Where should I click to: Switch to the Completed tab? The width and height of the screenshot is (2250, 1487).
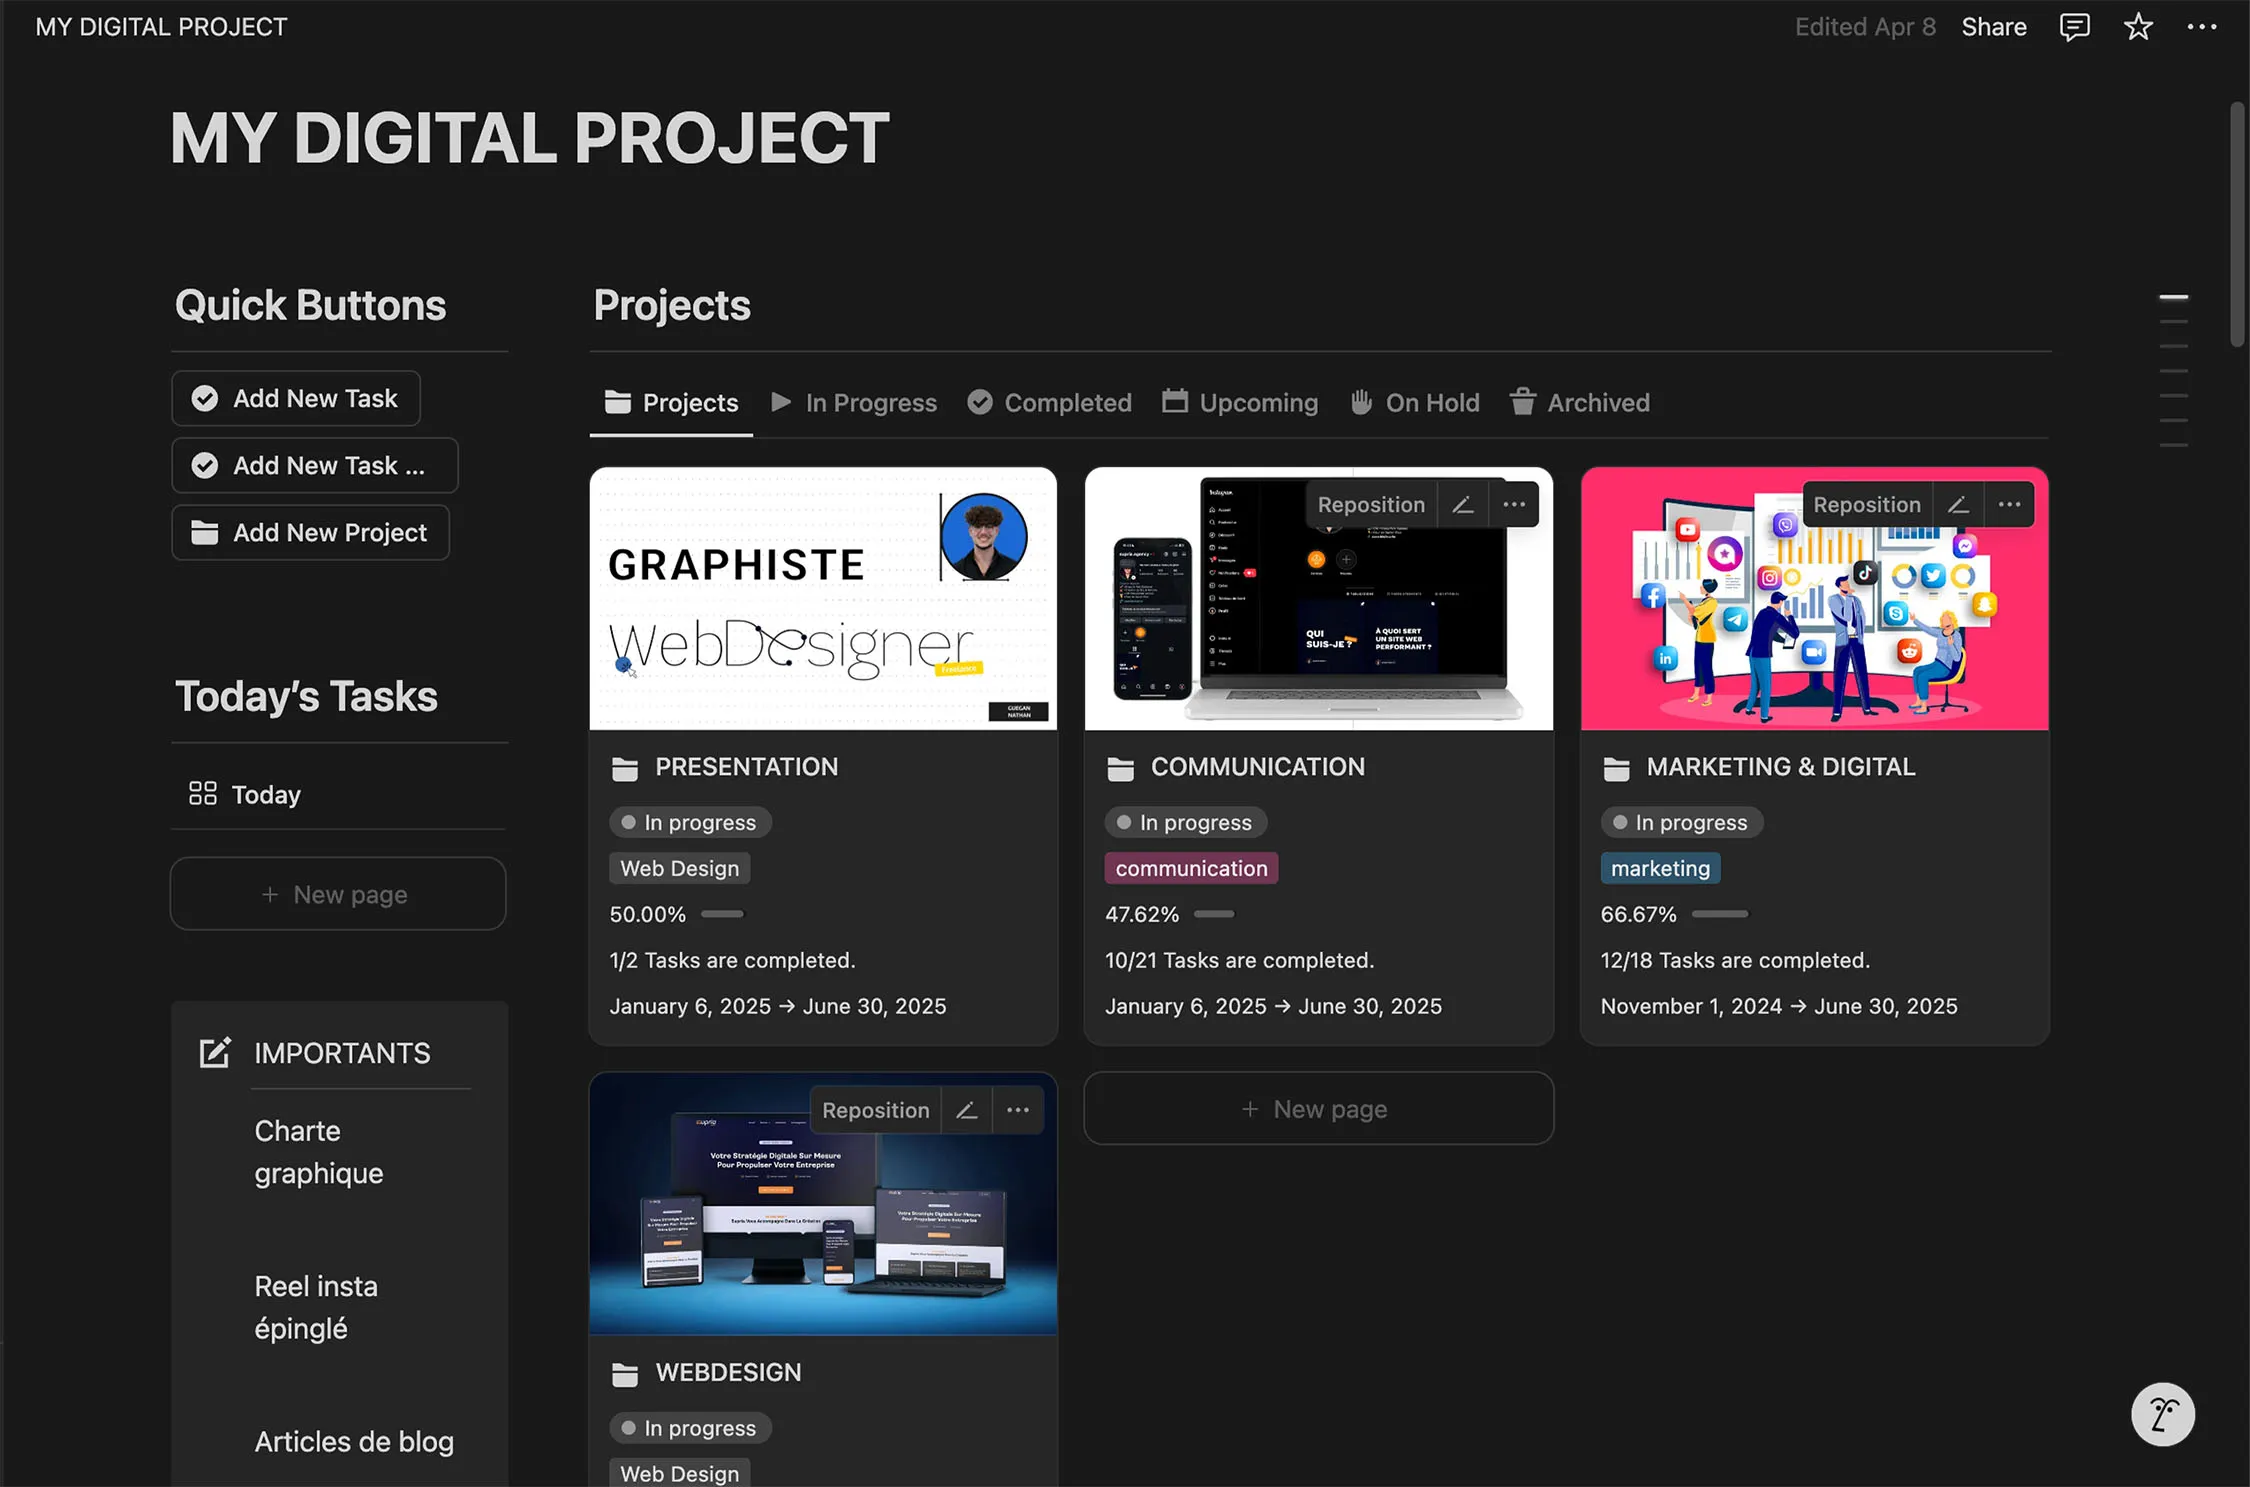click(1050, 403)
